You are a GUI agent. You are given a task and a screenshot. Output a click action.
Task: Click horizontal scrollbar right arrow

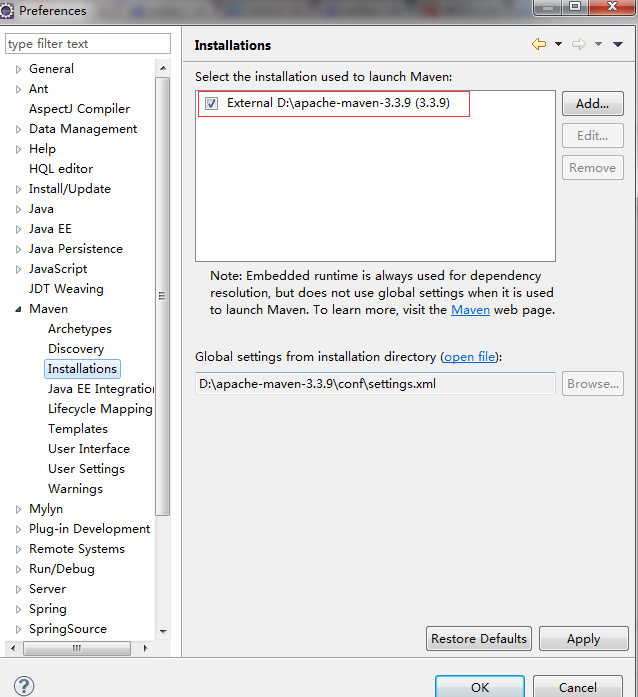pyautogui.click(x=145, y=648)
